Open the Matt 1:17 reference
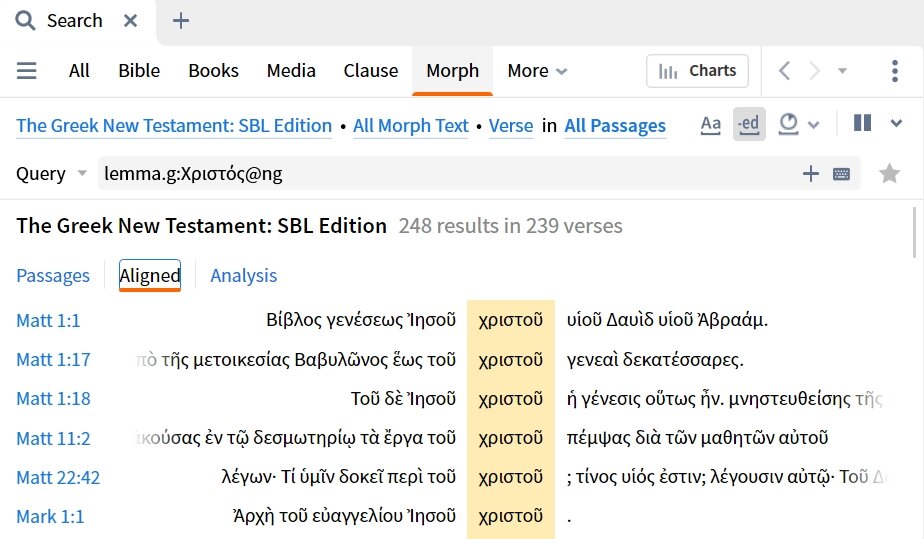Viewport: 924px width, 539px height. click(53, 359)
